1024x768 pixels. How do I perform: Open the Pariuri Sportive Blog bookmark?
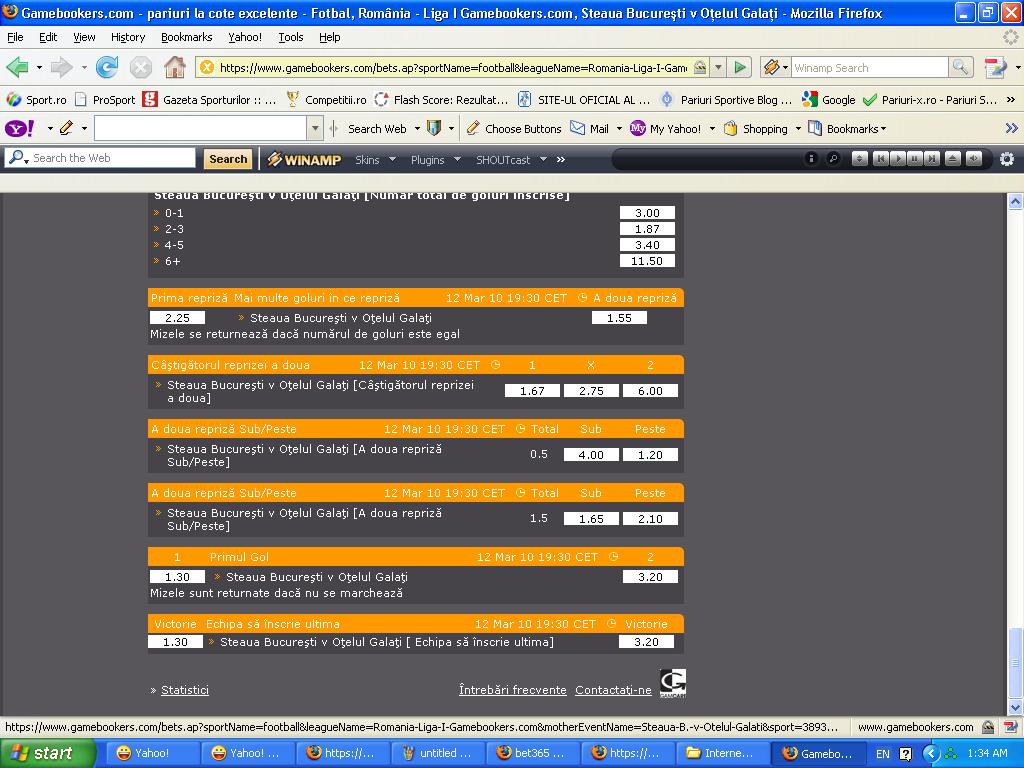(726, 100)
